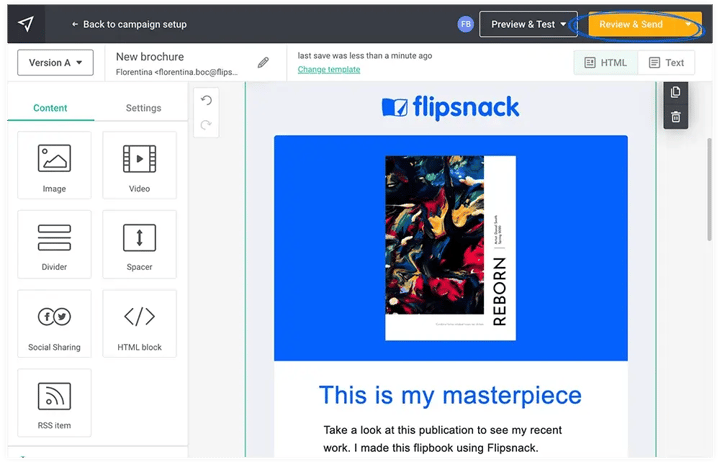Click the redo arrow icon
The width and height of the screenshot is (720, 462).
point(206,124)
